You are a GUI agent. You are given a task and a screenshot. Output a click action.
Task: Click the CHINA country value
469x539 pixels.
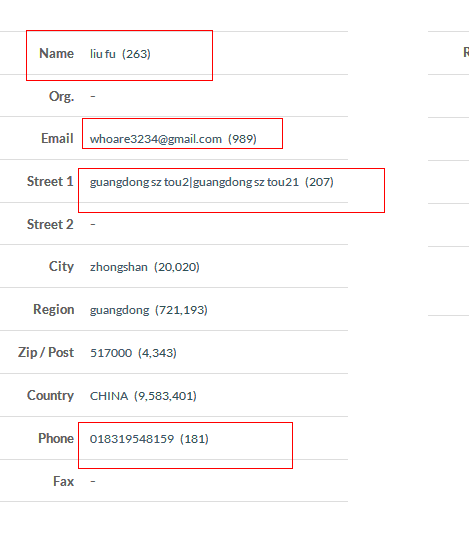109,396
